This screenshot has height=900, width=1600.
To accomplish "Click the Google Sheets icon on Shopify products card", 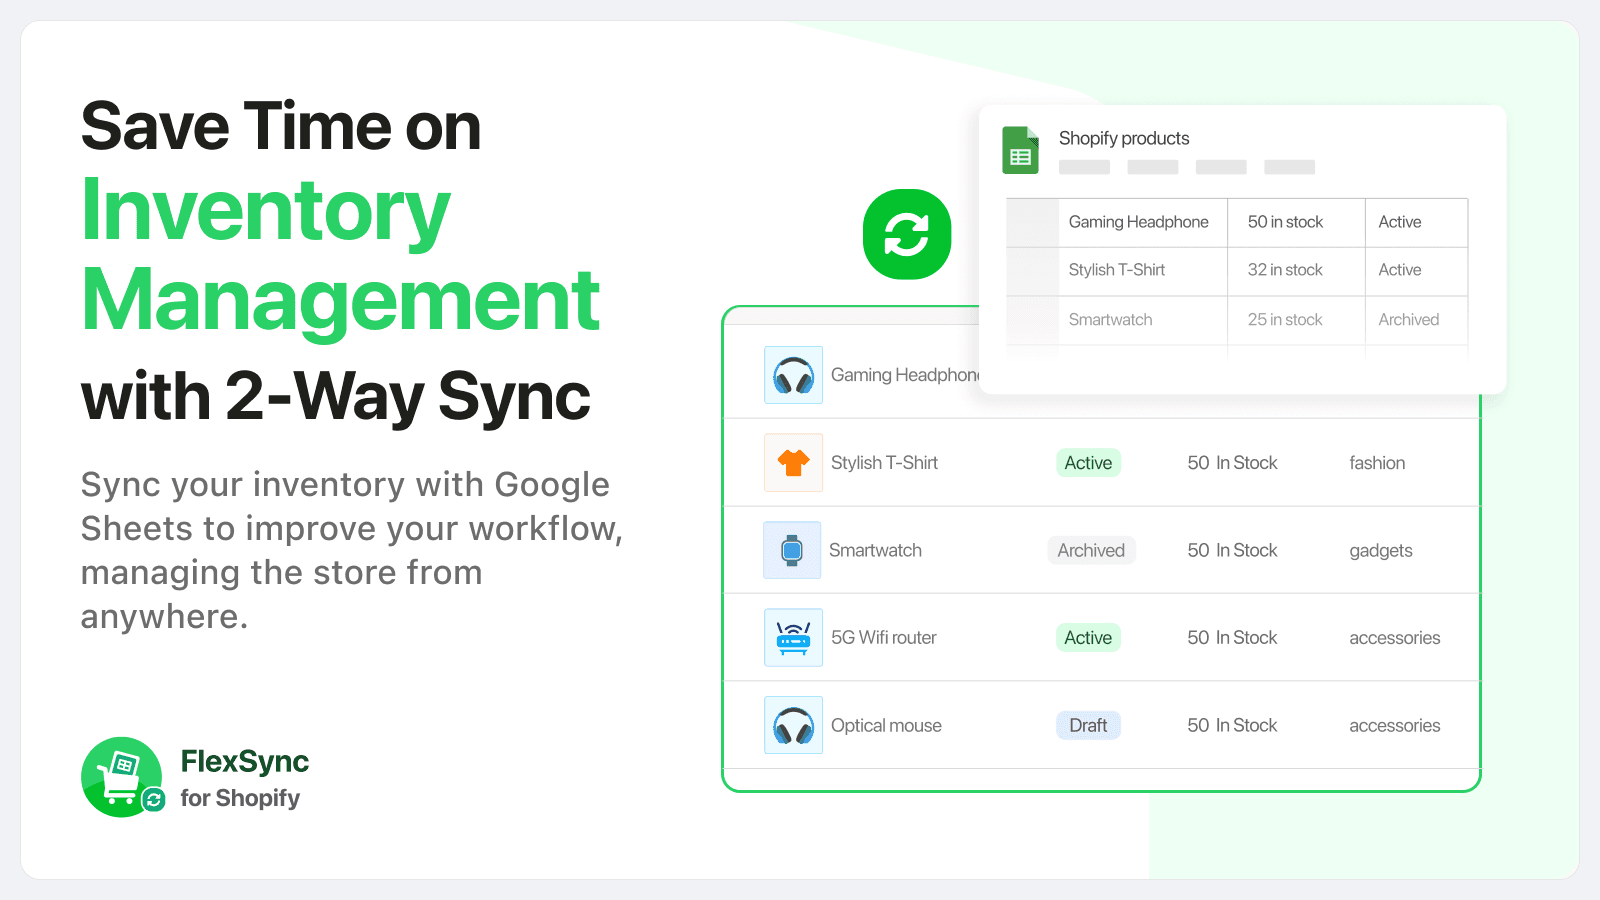I will 1021,149.
